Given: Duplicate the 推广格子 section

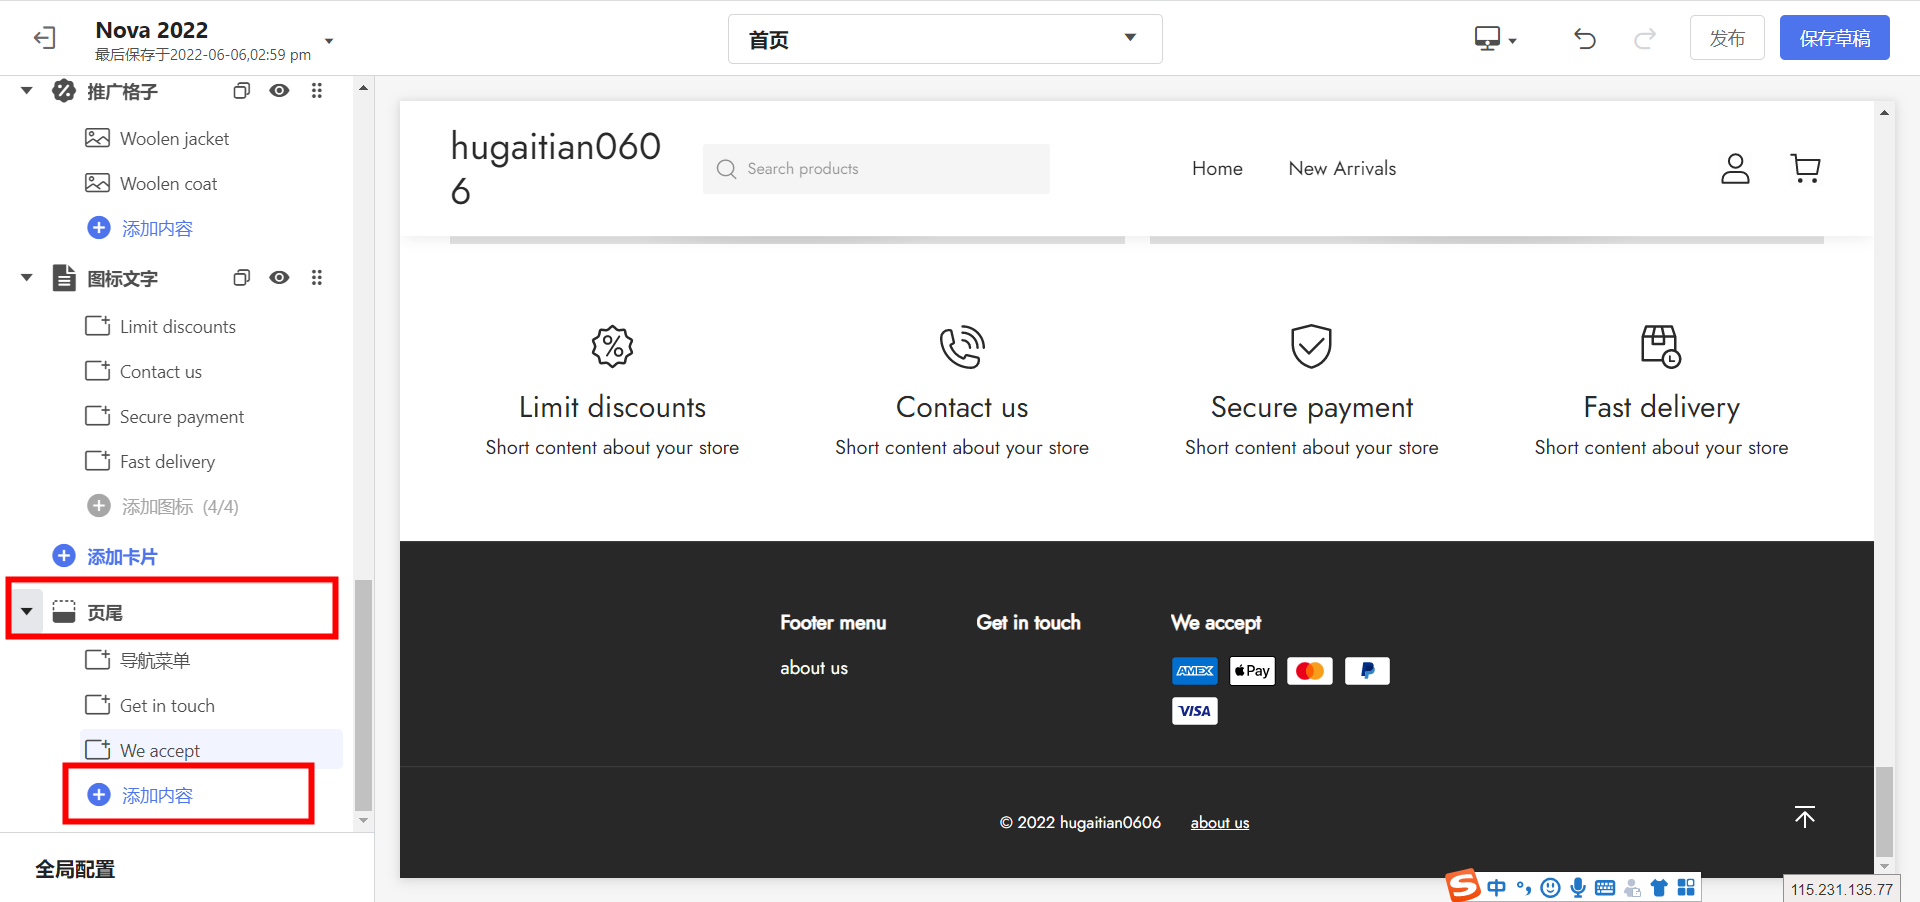Looking at the screenshot, I should point(241,91).
